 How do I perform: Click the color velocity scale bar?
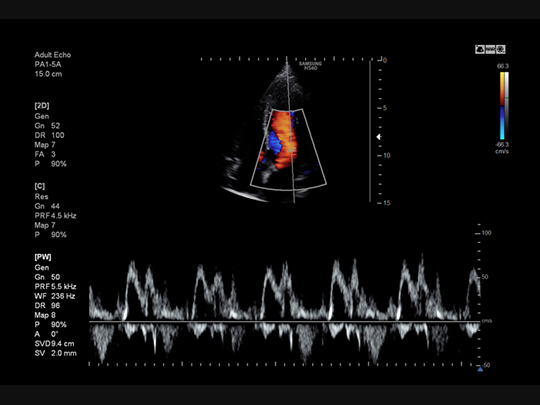click(502, 105)
